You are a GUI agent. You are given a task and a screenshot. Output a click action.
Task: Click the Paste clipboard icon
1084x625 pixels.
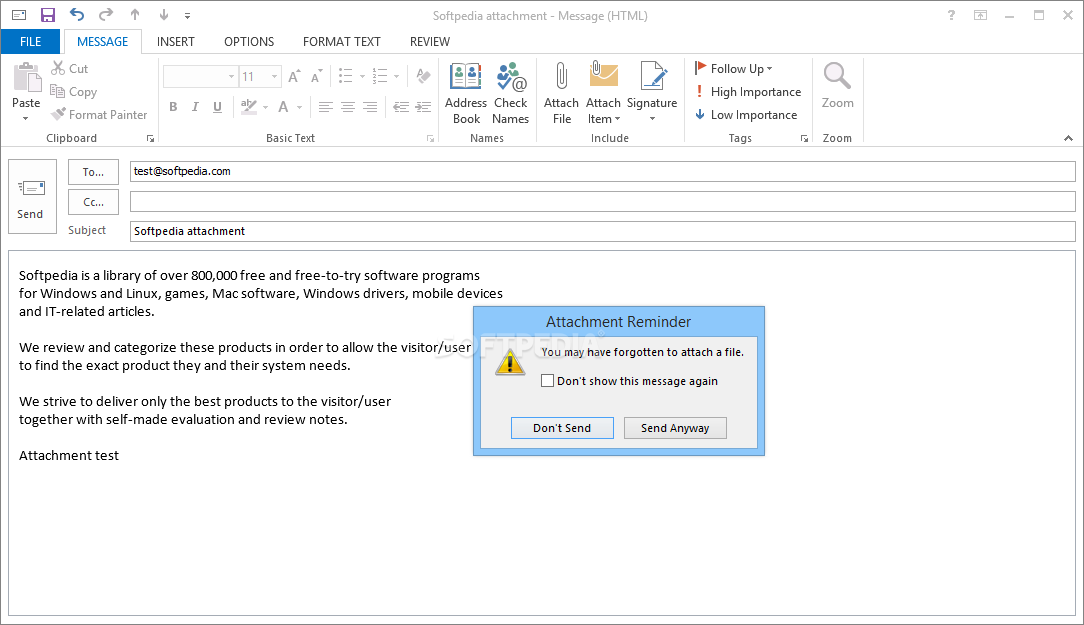tap(27, 77)
